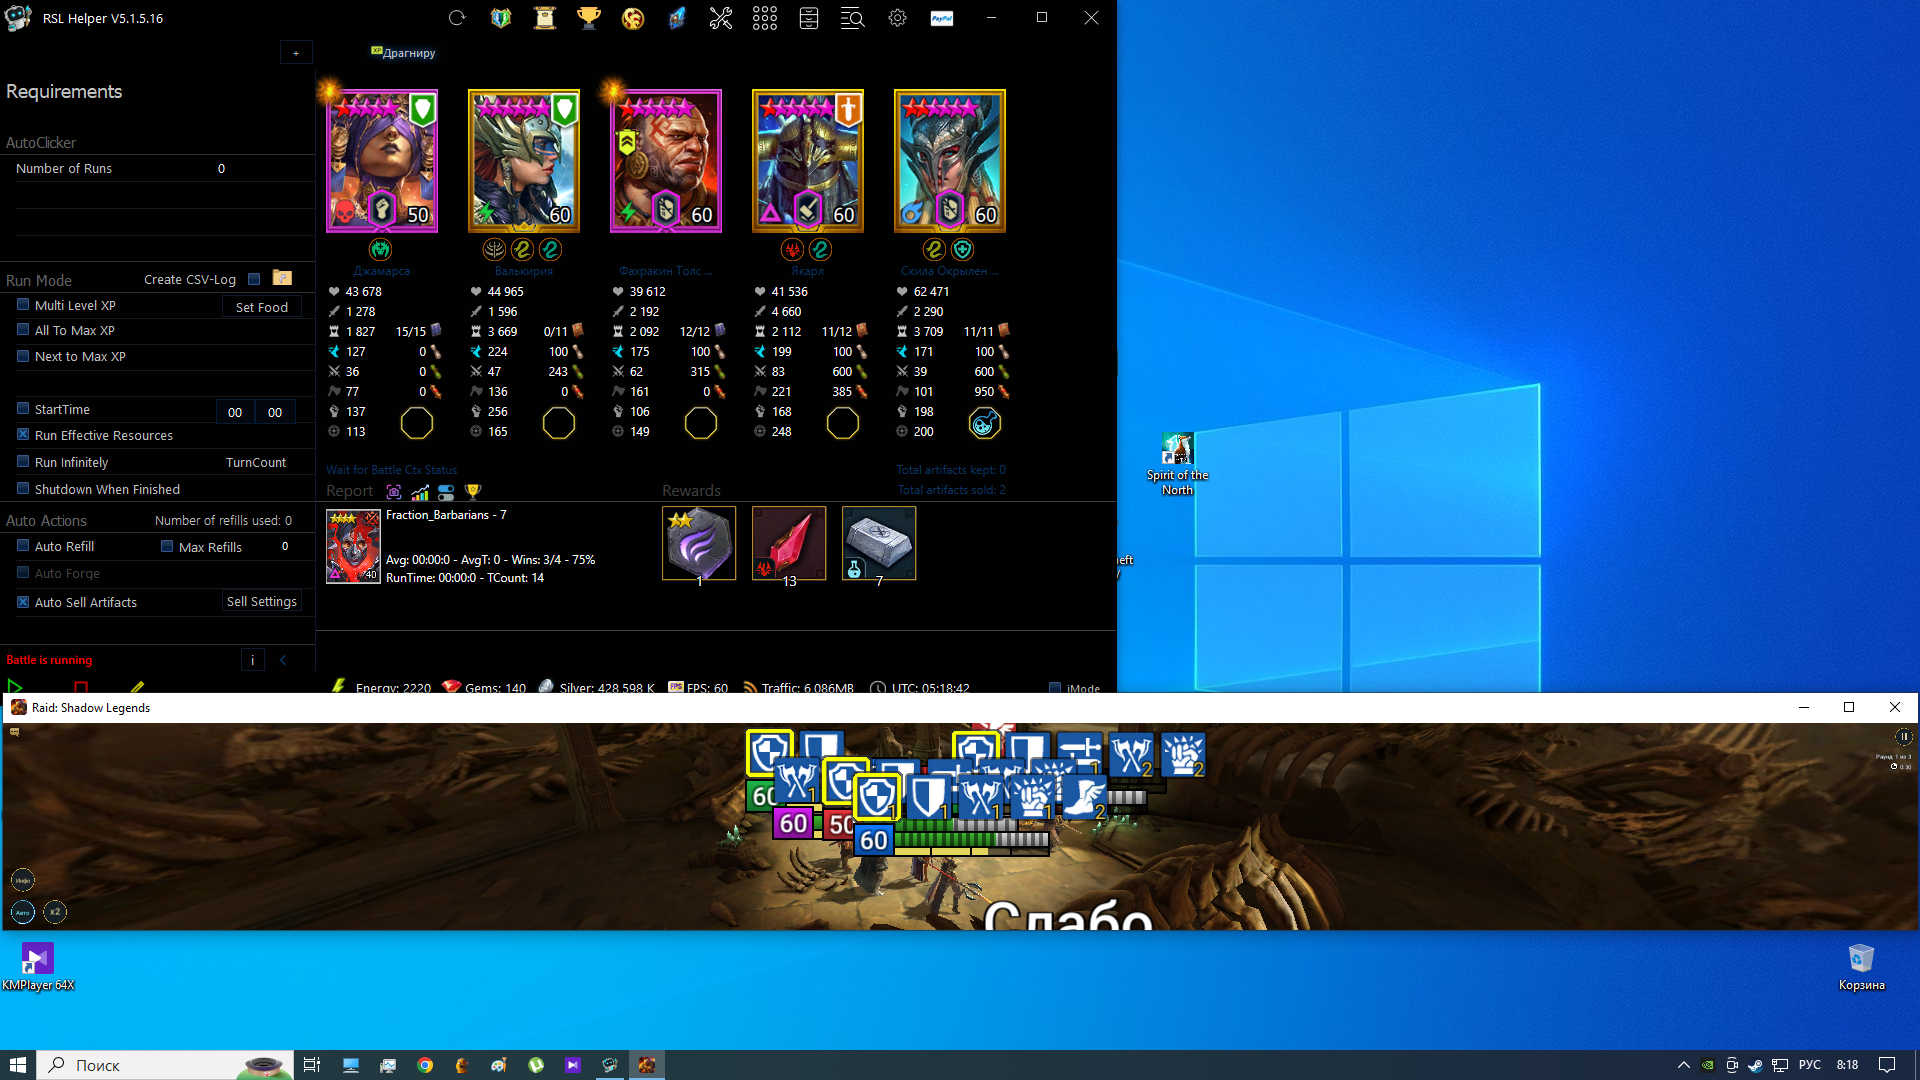Click the StartTime minutes field
The height and width of the screenshot is (1080, 1920).
pos(275,412)
